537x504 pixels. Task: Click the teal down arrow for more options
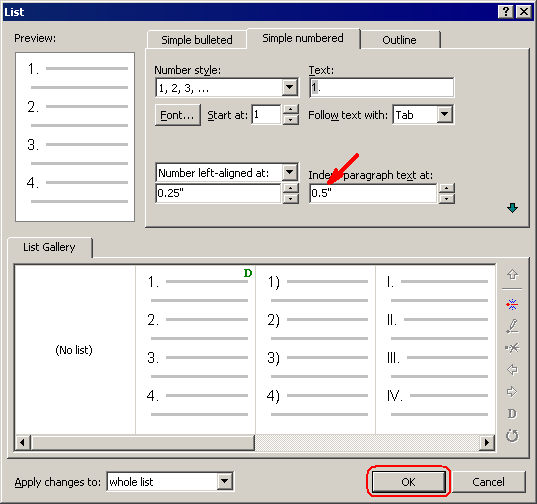pos(512,208)
